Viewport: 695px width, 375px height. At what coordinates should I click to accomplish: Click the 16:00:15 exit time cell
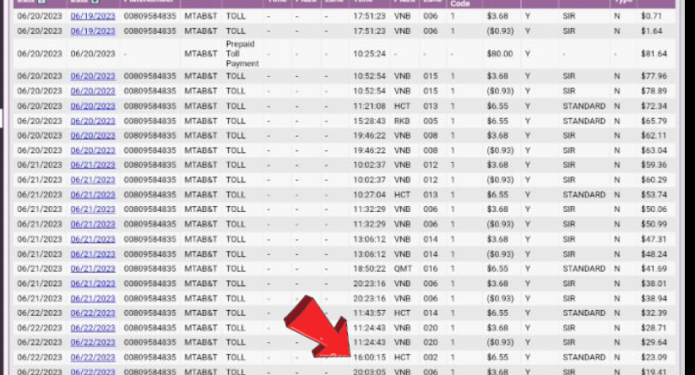coord(369,357)
